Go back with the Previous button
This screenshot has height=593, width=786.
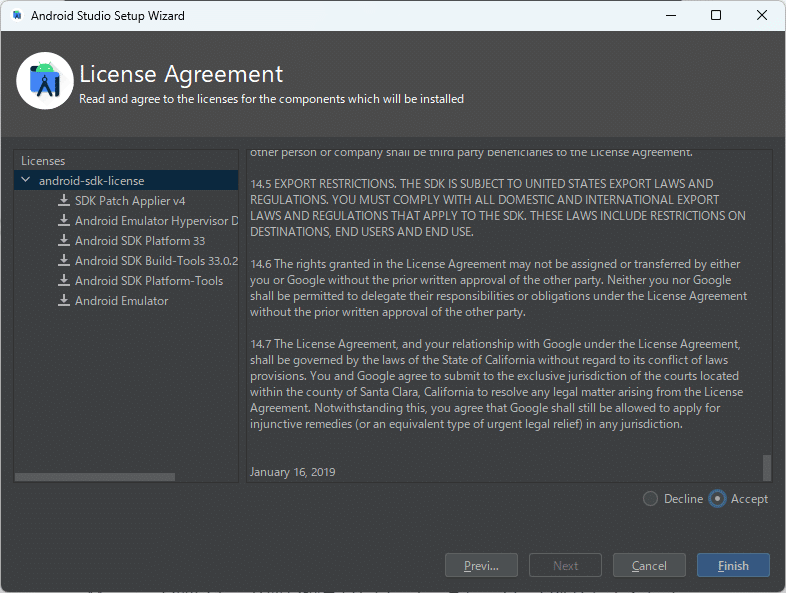click(481, 565)
